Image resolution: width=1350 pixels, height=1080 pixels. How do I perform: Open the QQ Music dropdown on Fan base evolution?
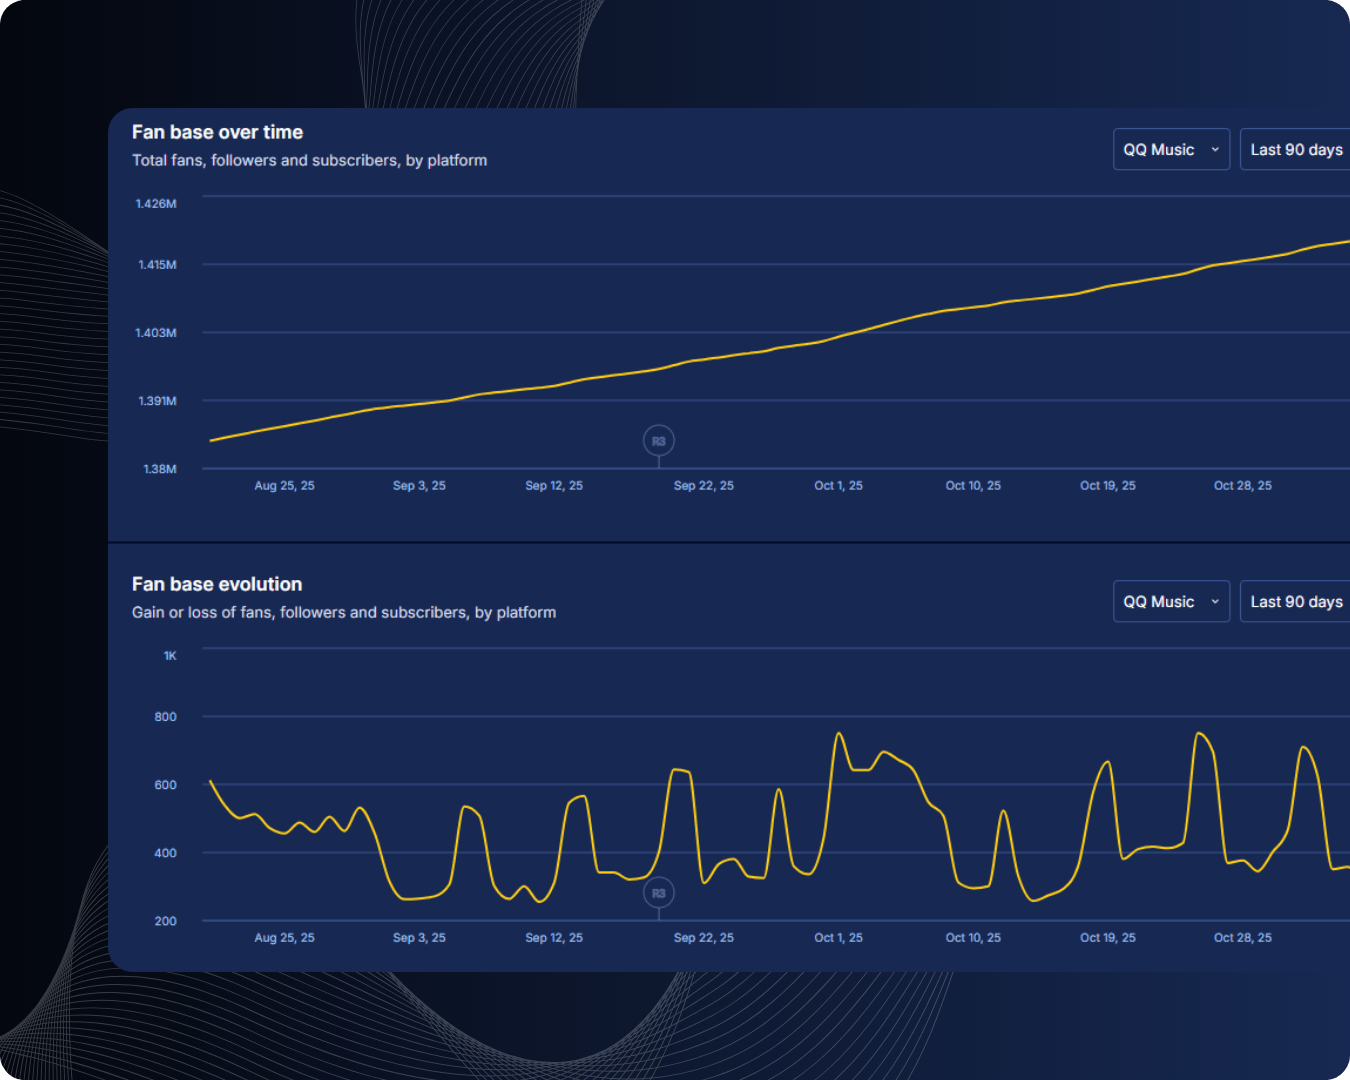(1171, 601)
